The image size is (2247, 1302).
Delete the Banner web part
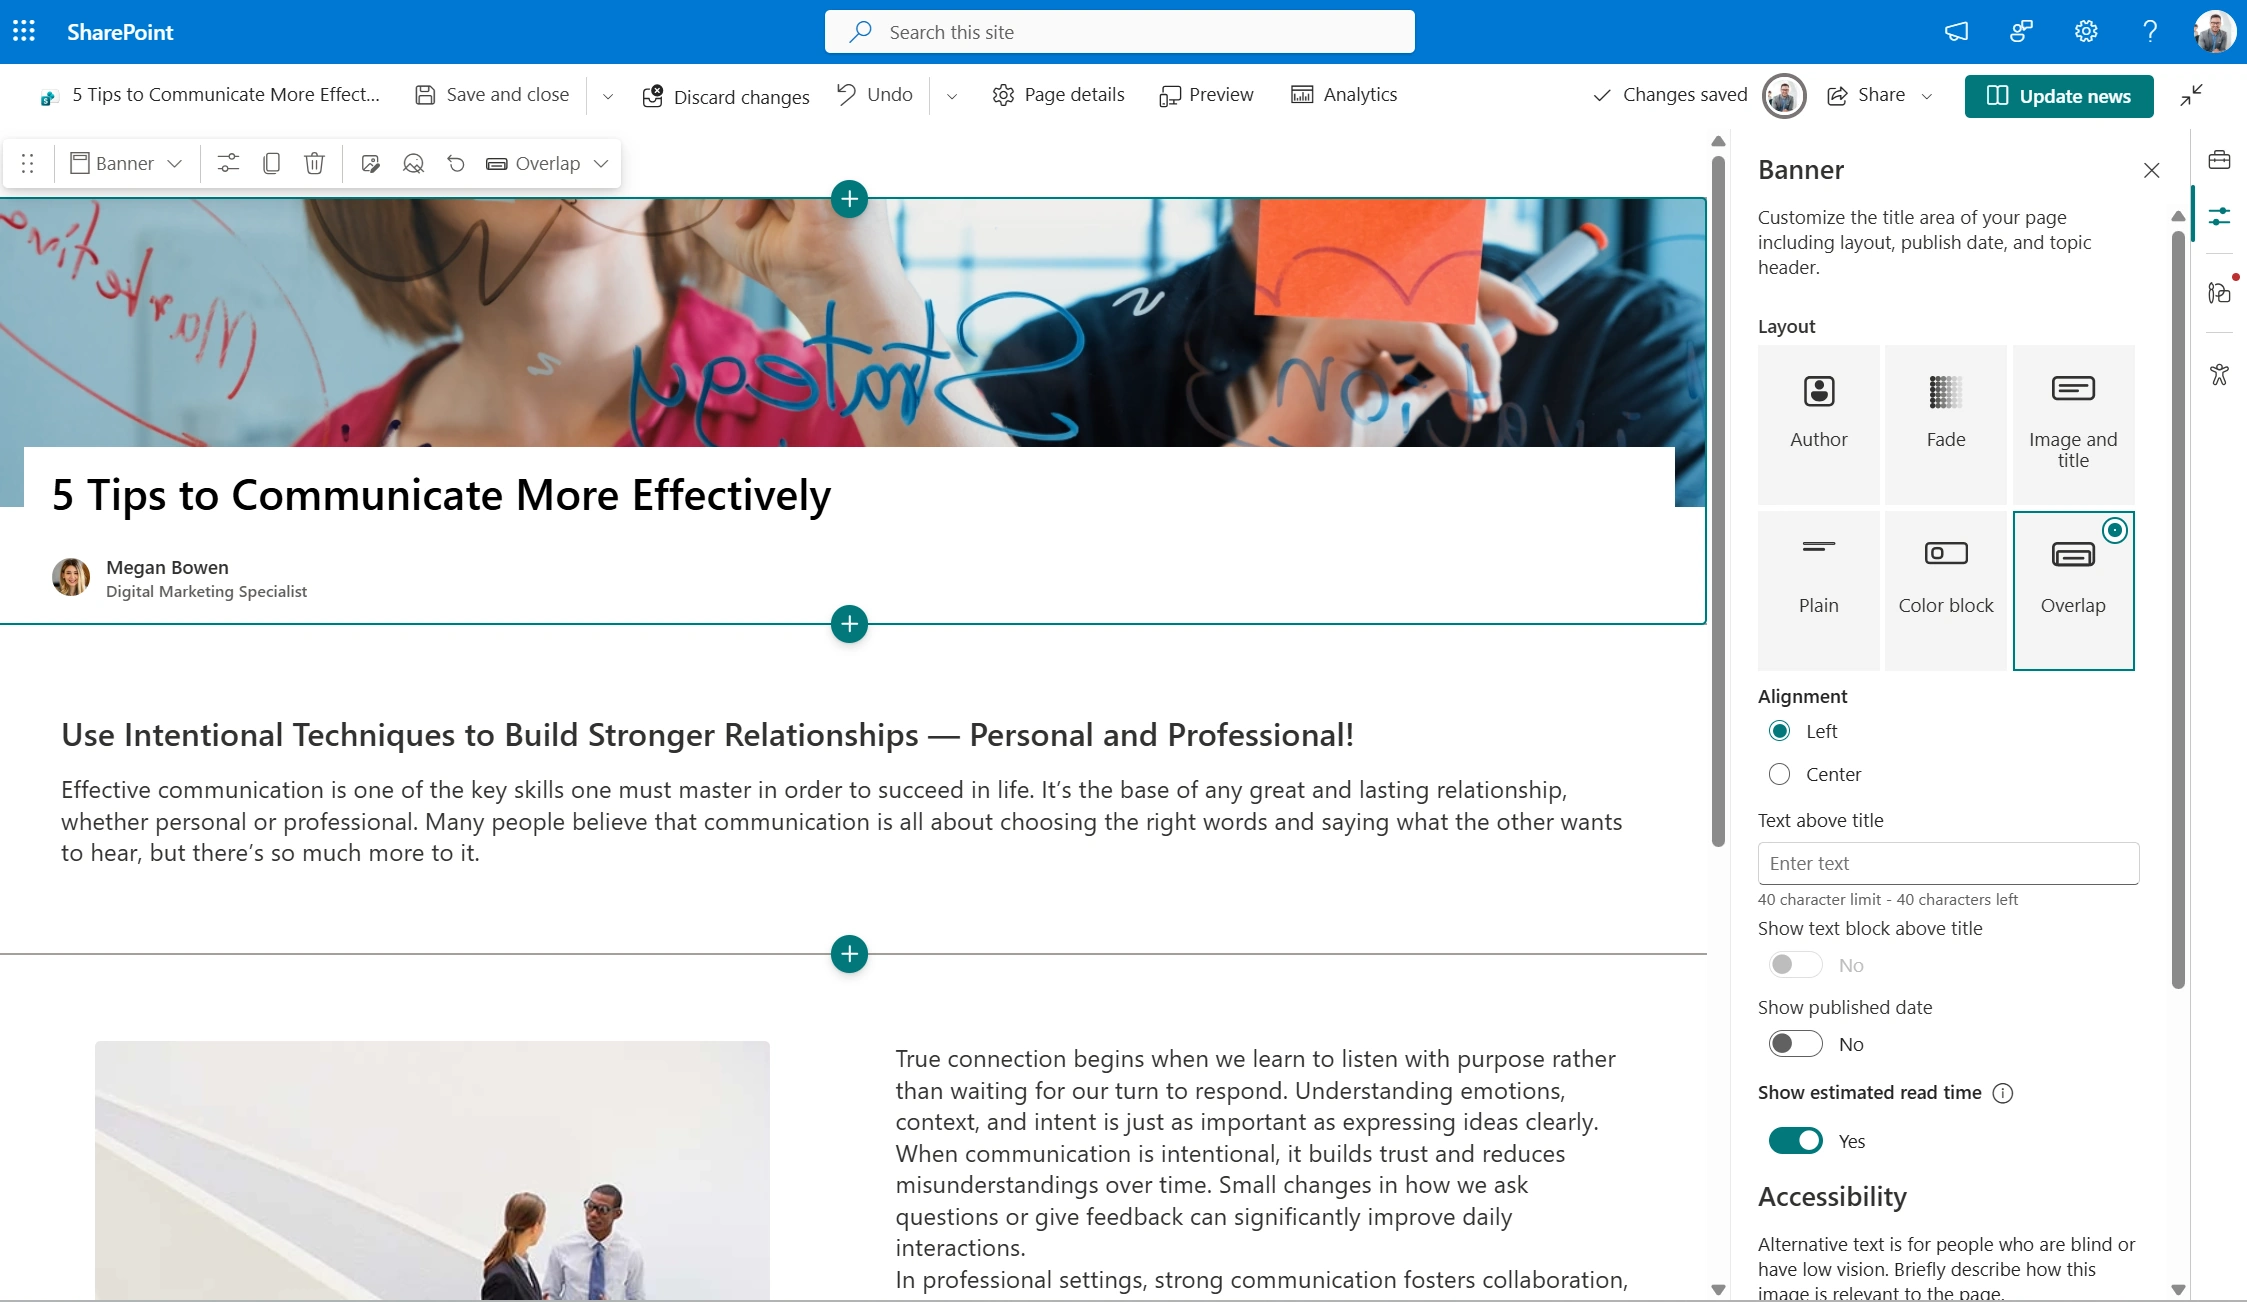(314, 163)
